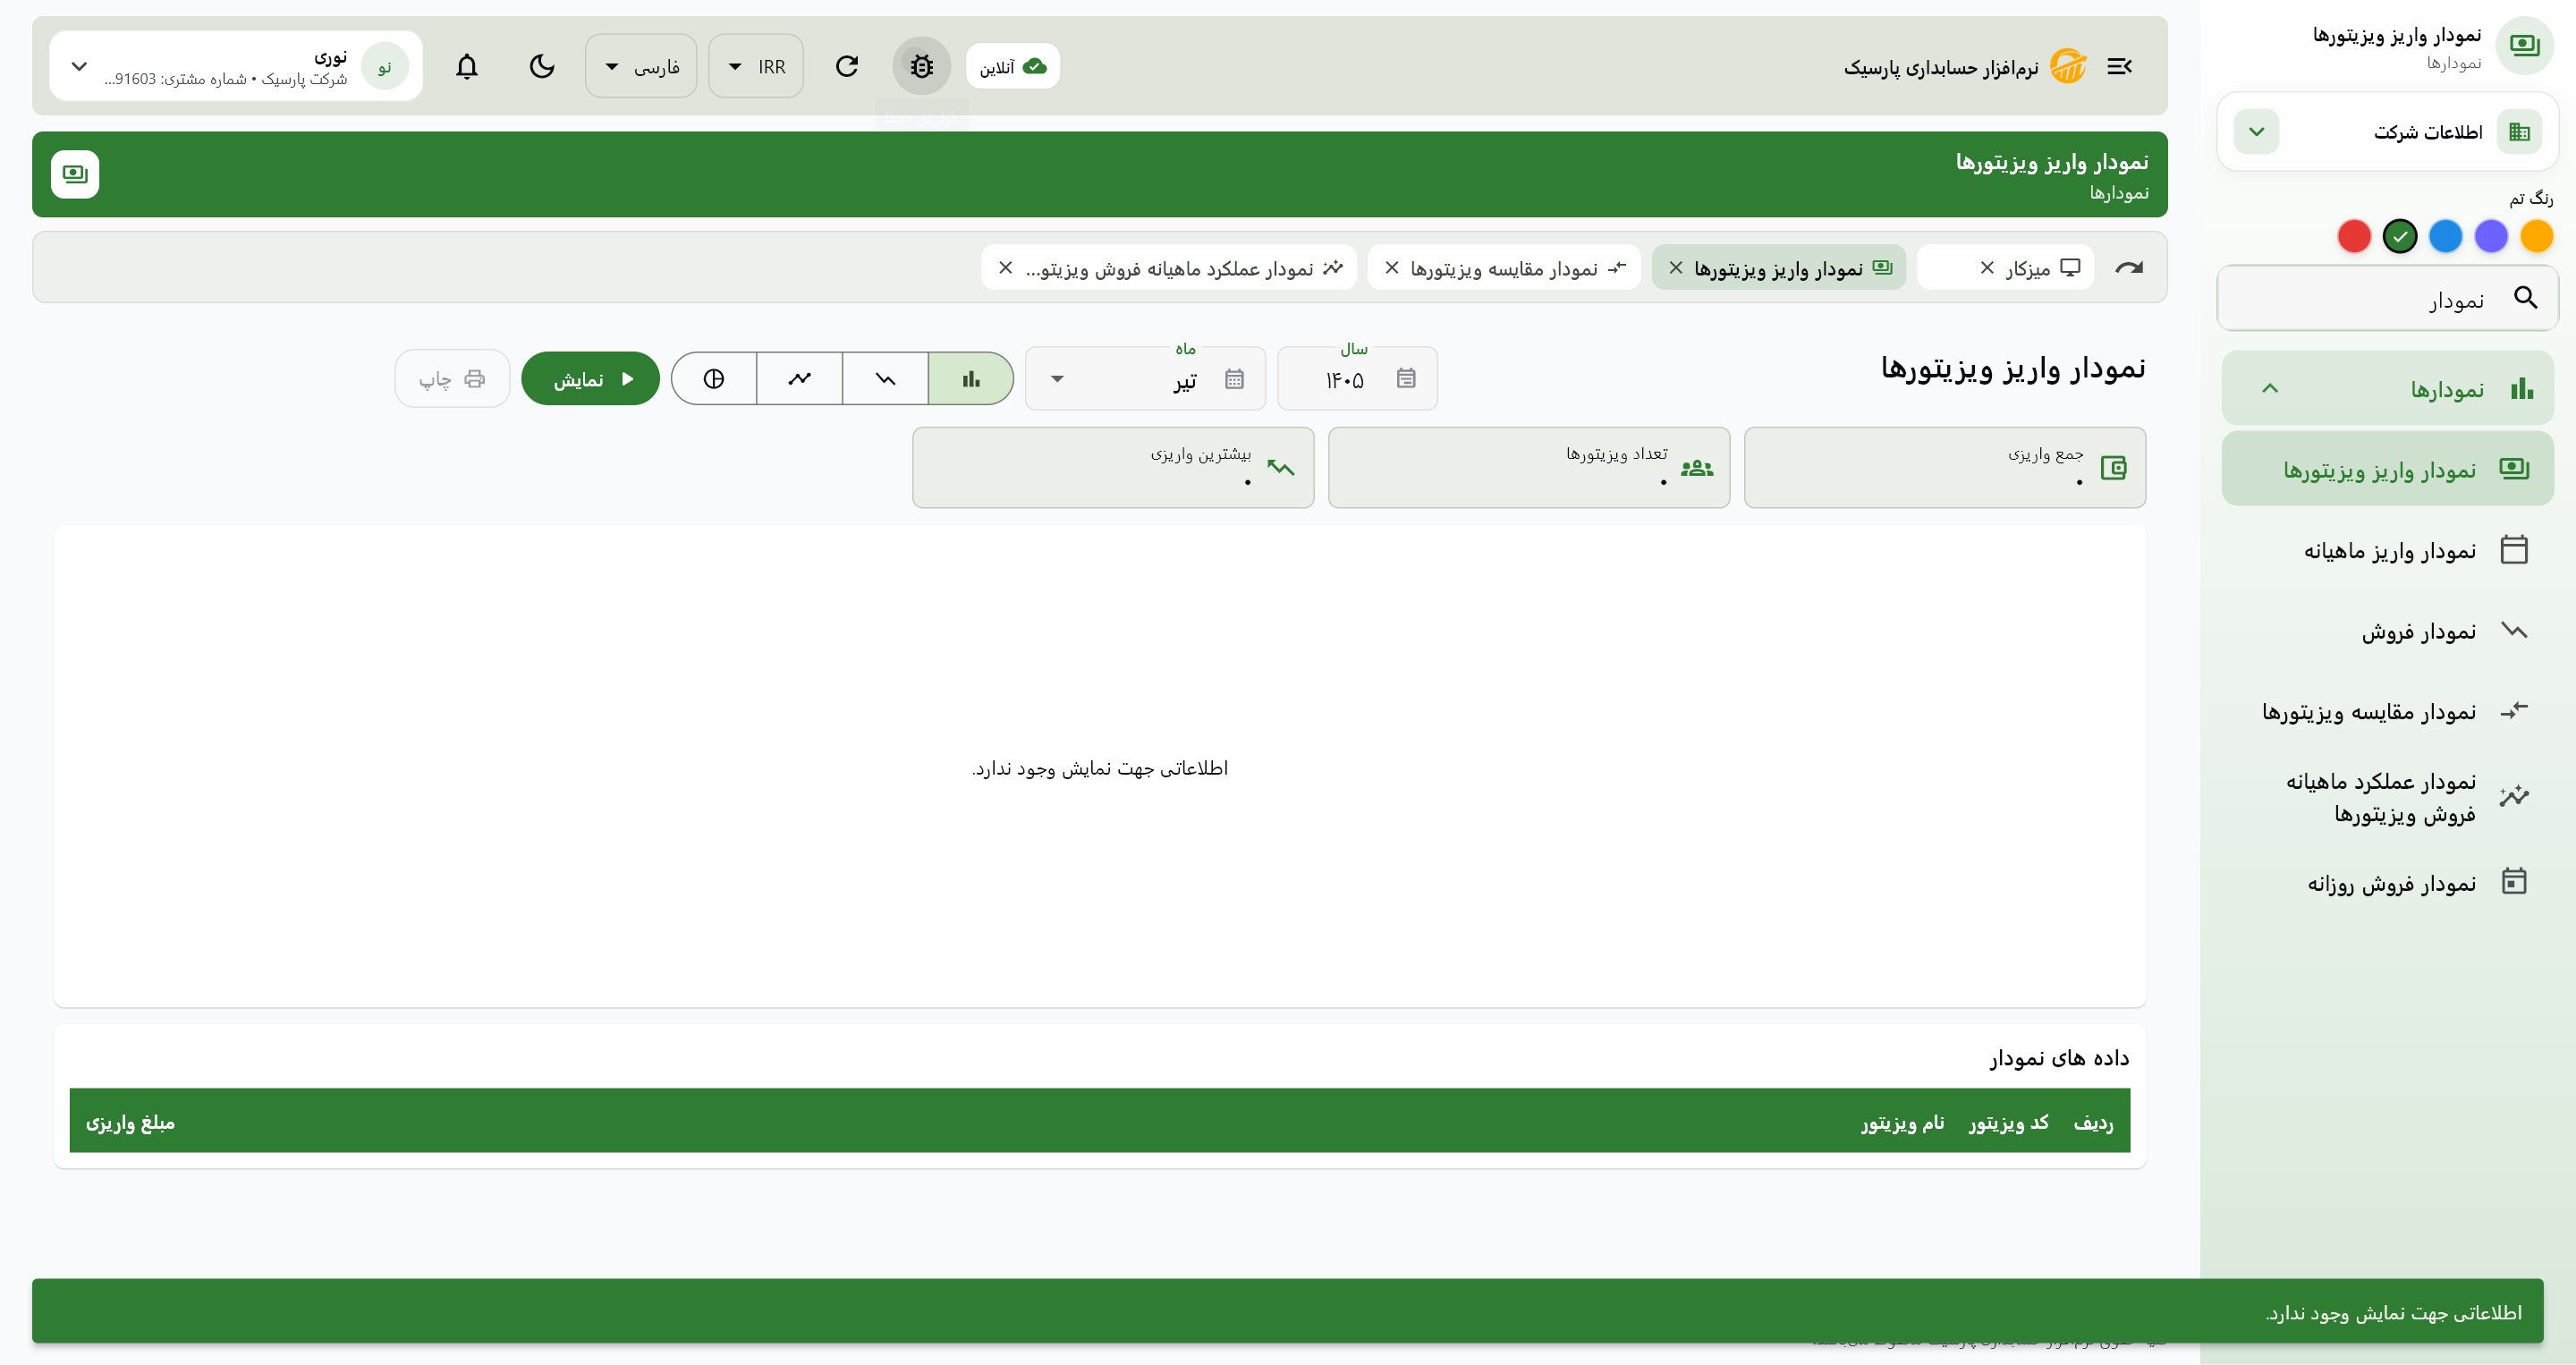Open the notifications bell
The width and height of the screenshot is (2576, 1365).
pyautogui.click(x=467, y=66)
